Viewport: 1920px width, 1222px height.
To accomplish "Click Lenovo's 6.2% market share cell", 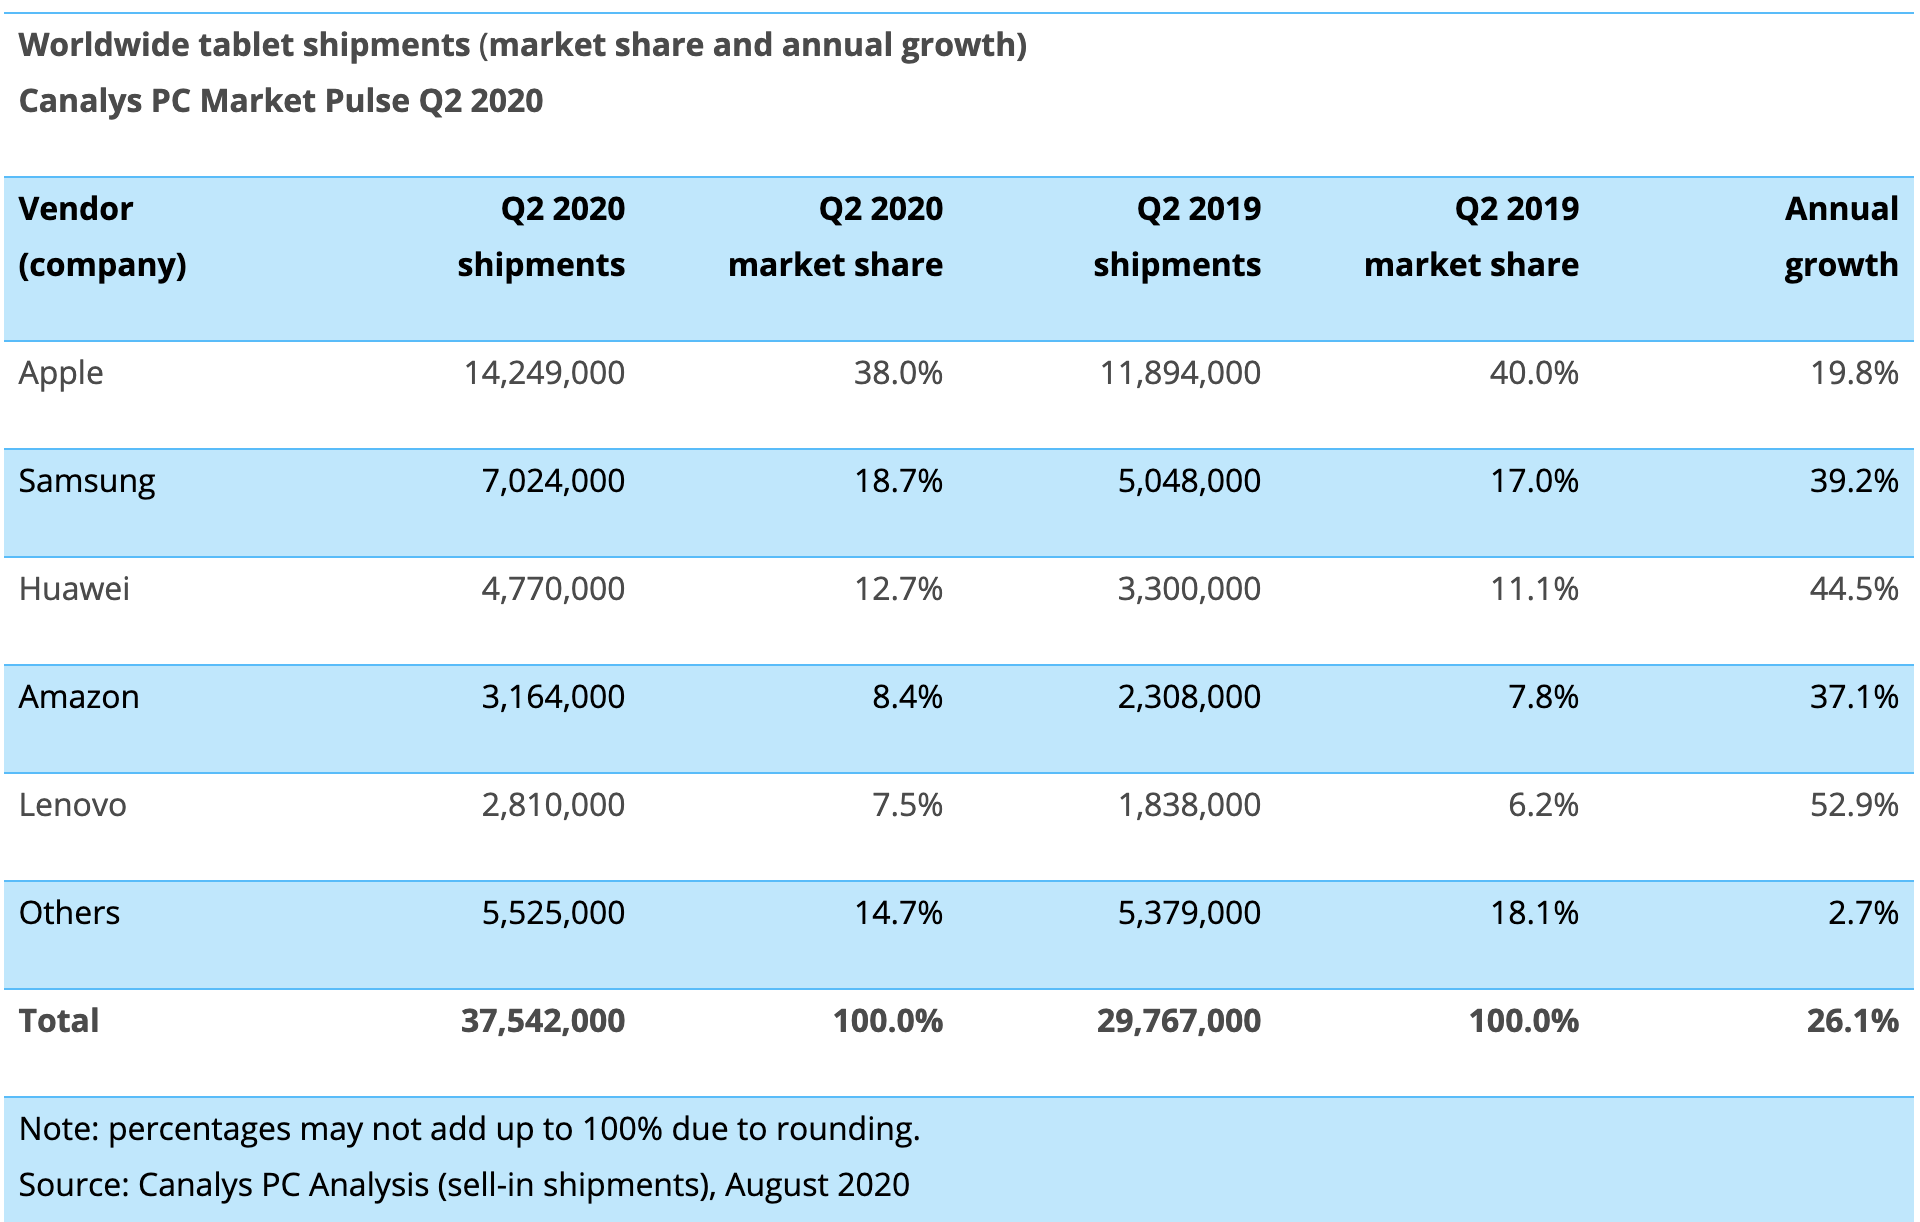I will click(x=1543, y=805).
